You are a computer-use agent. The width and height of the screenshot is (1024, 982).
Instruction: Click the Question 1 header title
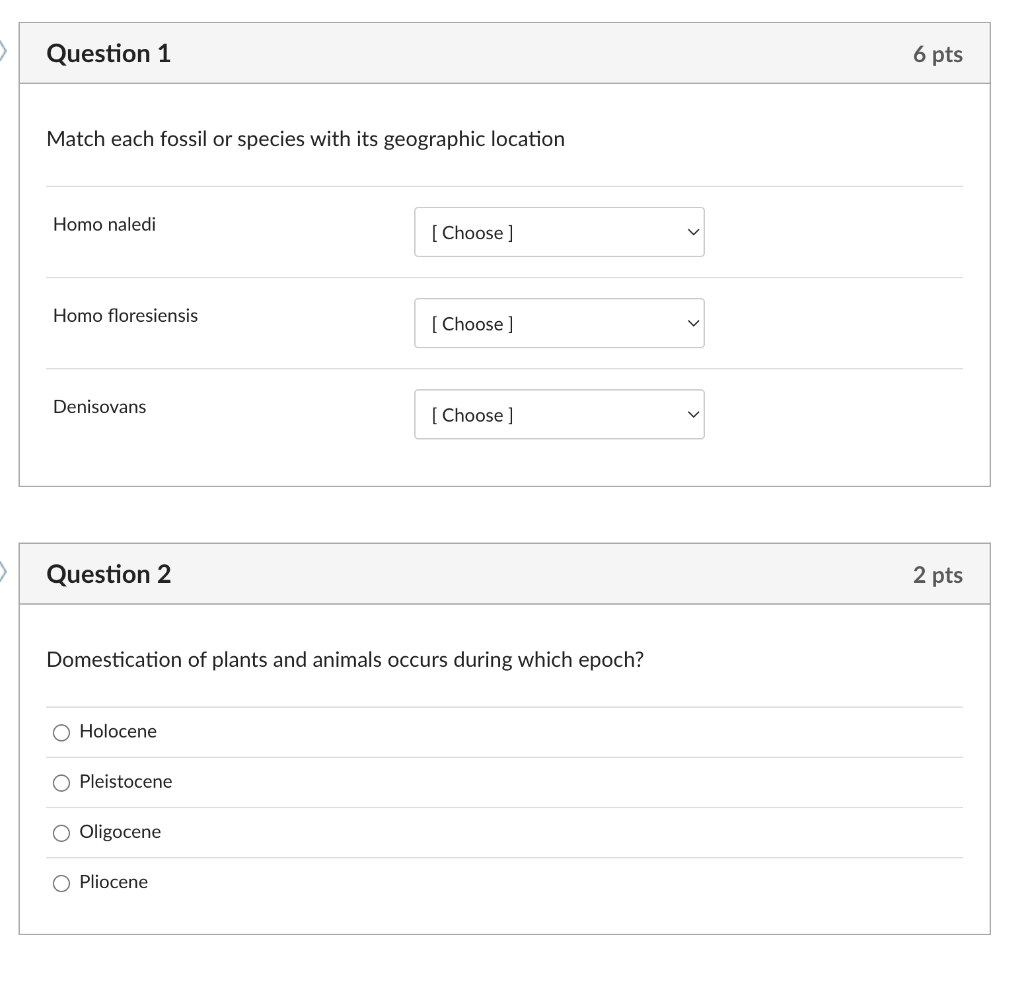[x=109, y=53]
